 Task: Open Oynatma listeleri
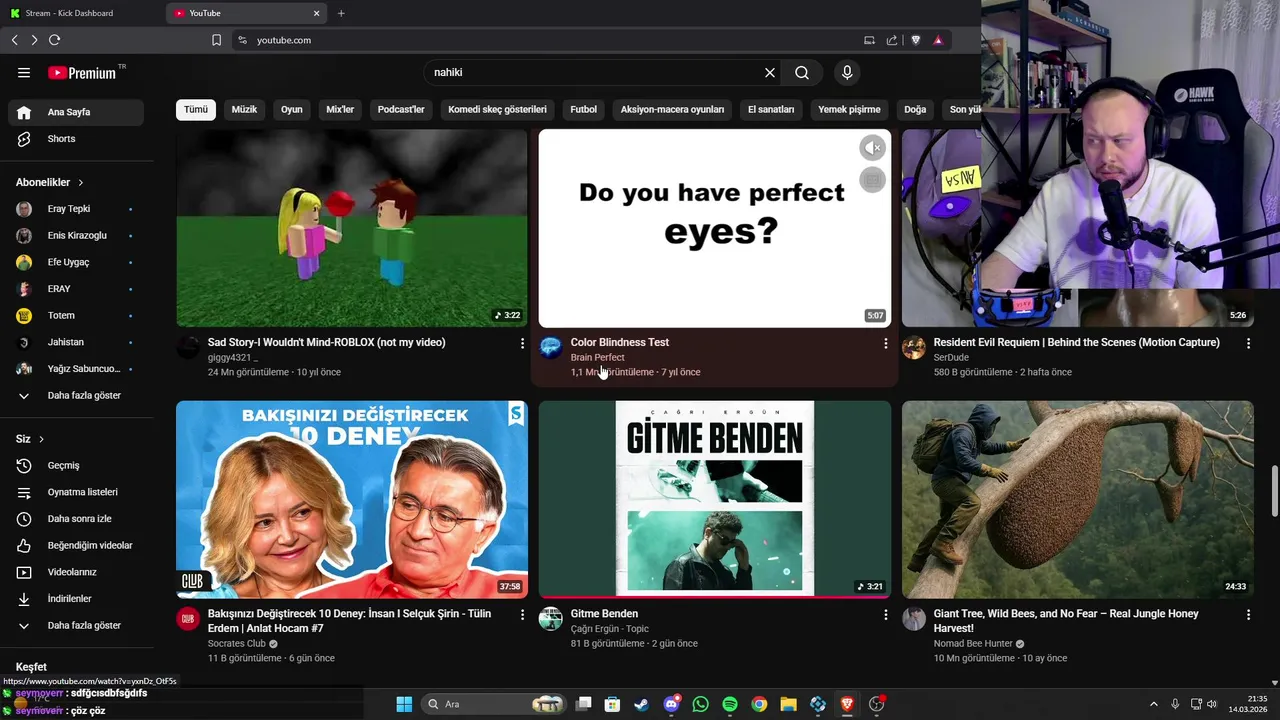tap(76, 492)
